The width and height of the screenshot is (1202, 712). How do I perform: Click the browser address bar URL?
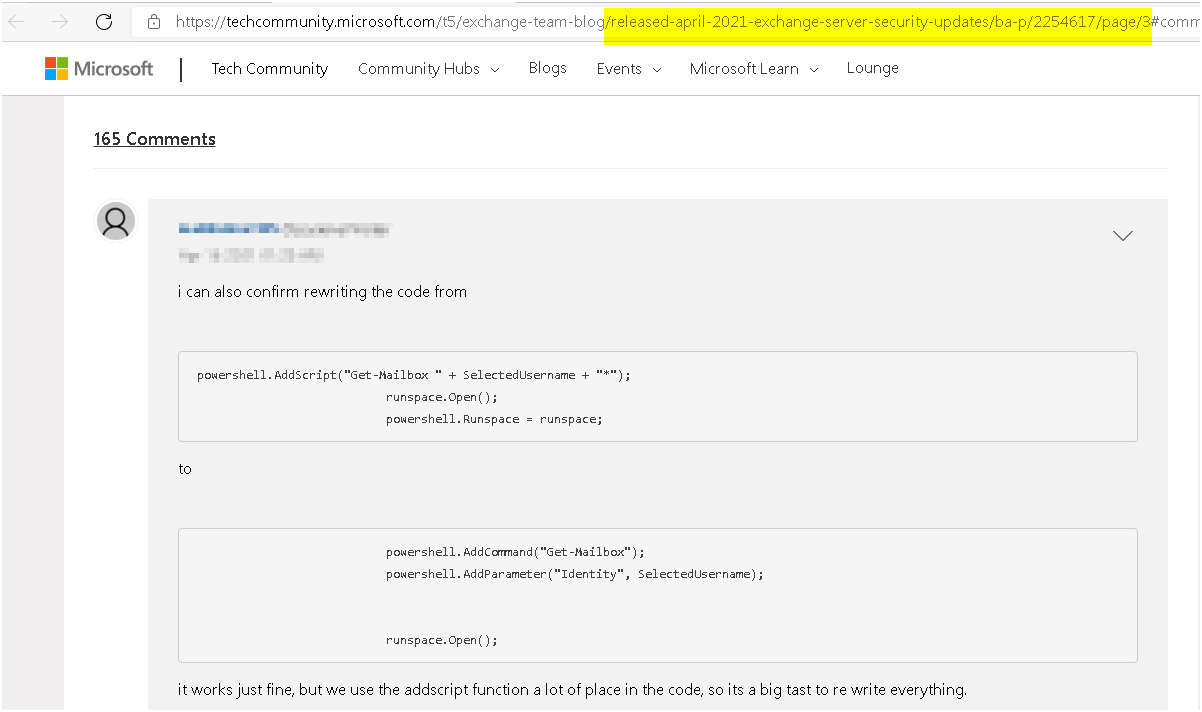point(665,21)
